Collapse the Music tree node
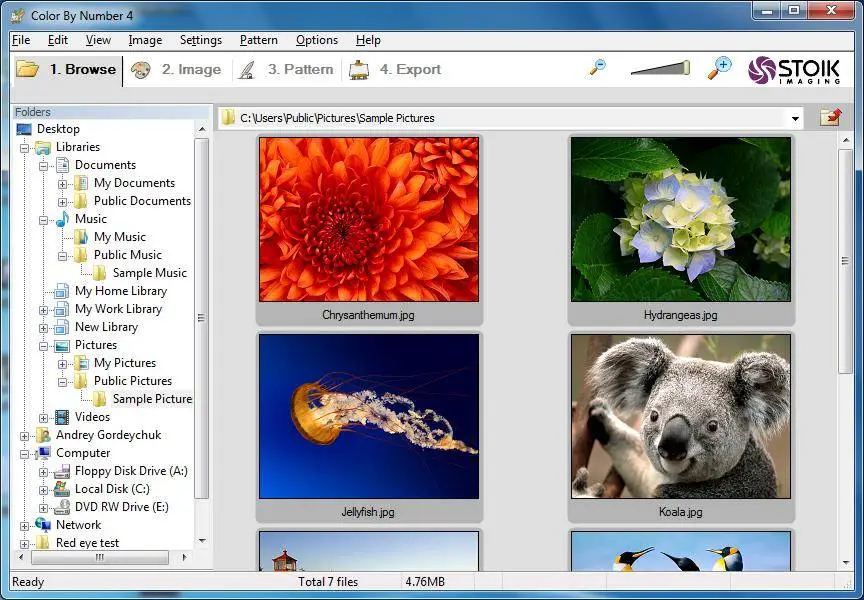864x600 pixels. coord(44,220)
